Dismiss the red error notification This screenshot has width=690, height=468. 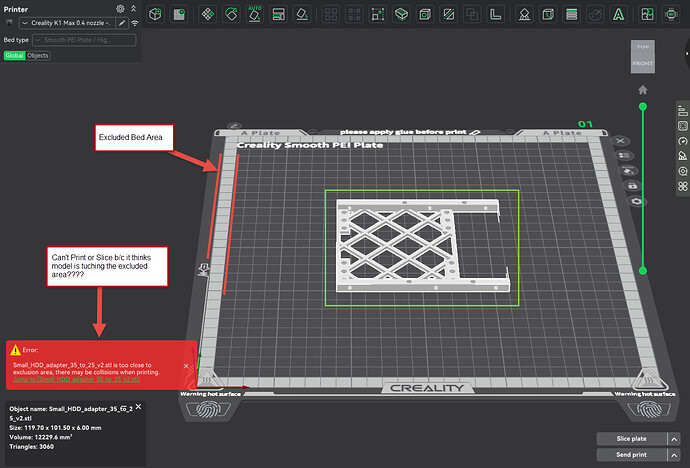click(186, 366)
